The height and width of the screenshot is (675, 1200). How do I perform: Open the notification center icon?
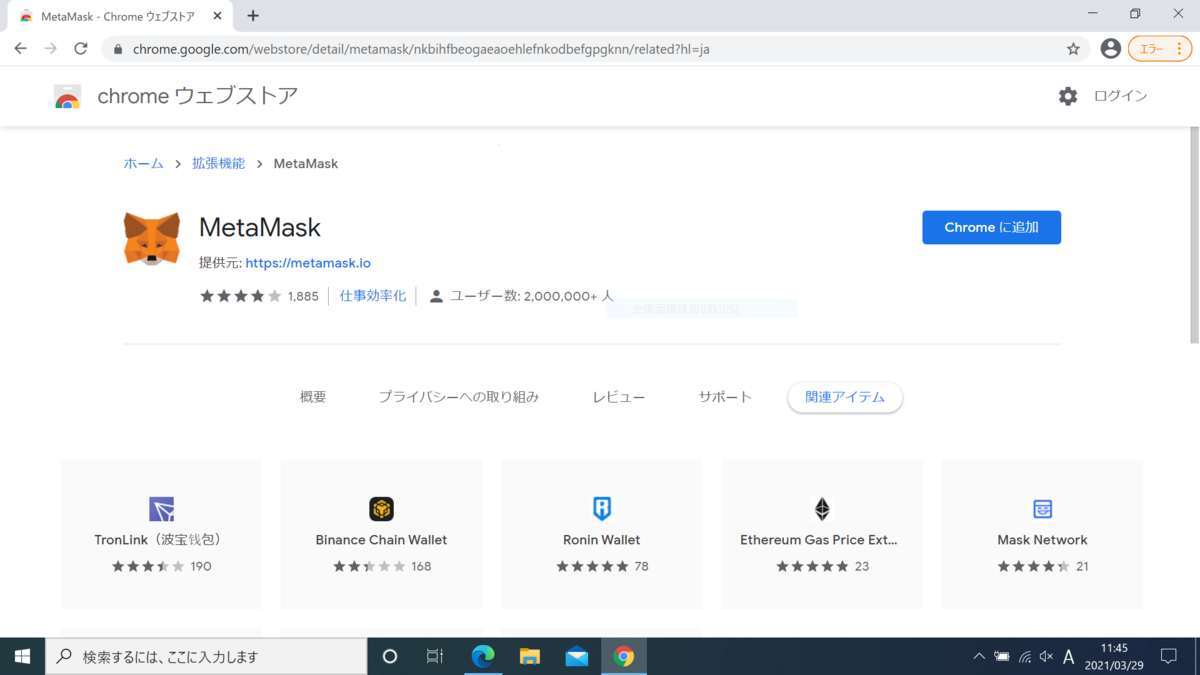tap(1168, 656)
